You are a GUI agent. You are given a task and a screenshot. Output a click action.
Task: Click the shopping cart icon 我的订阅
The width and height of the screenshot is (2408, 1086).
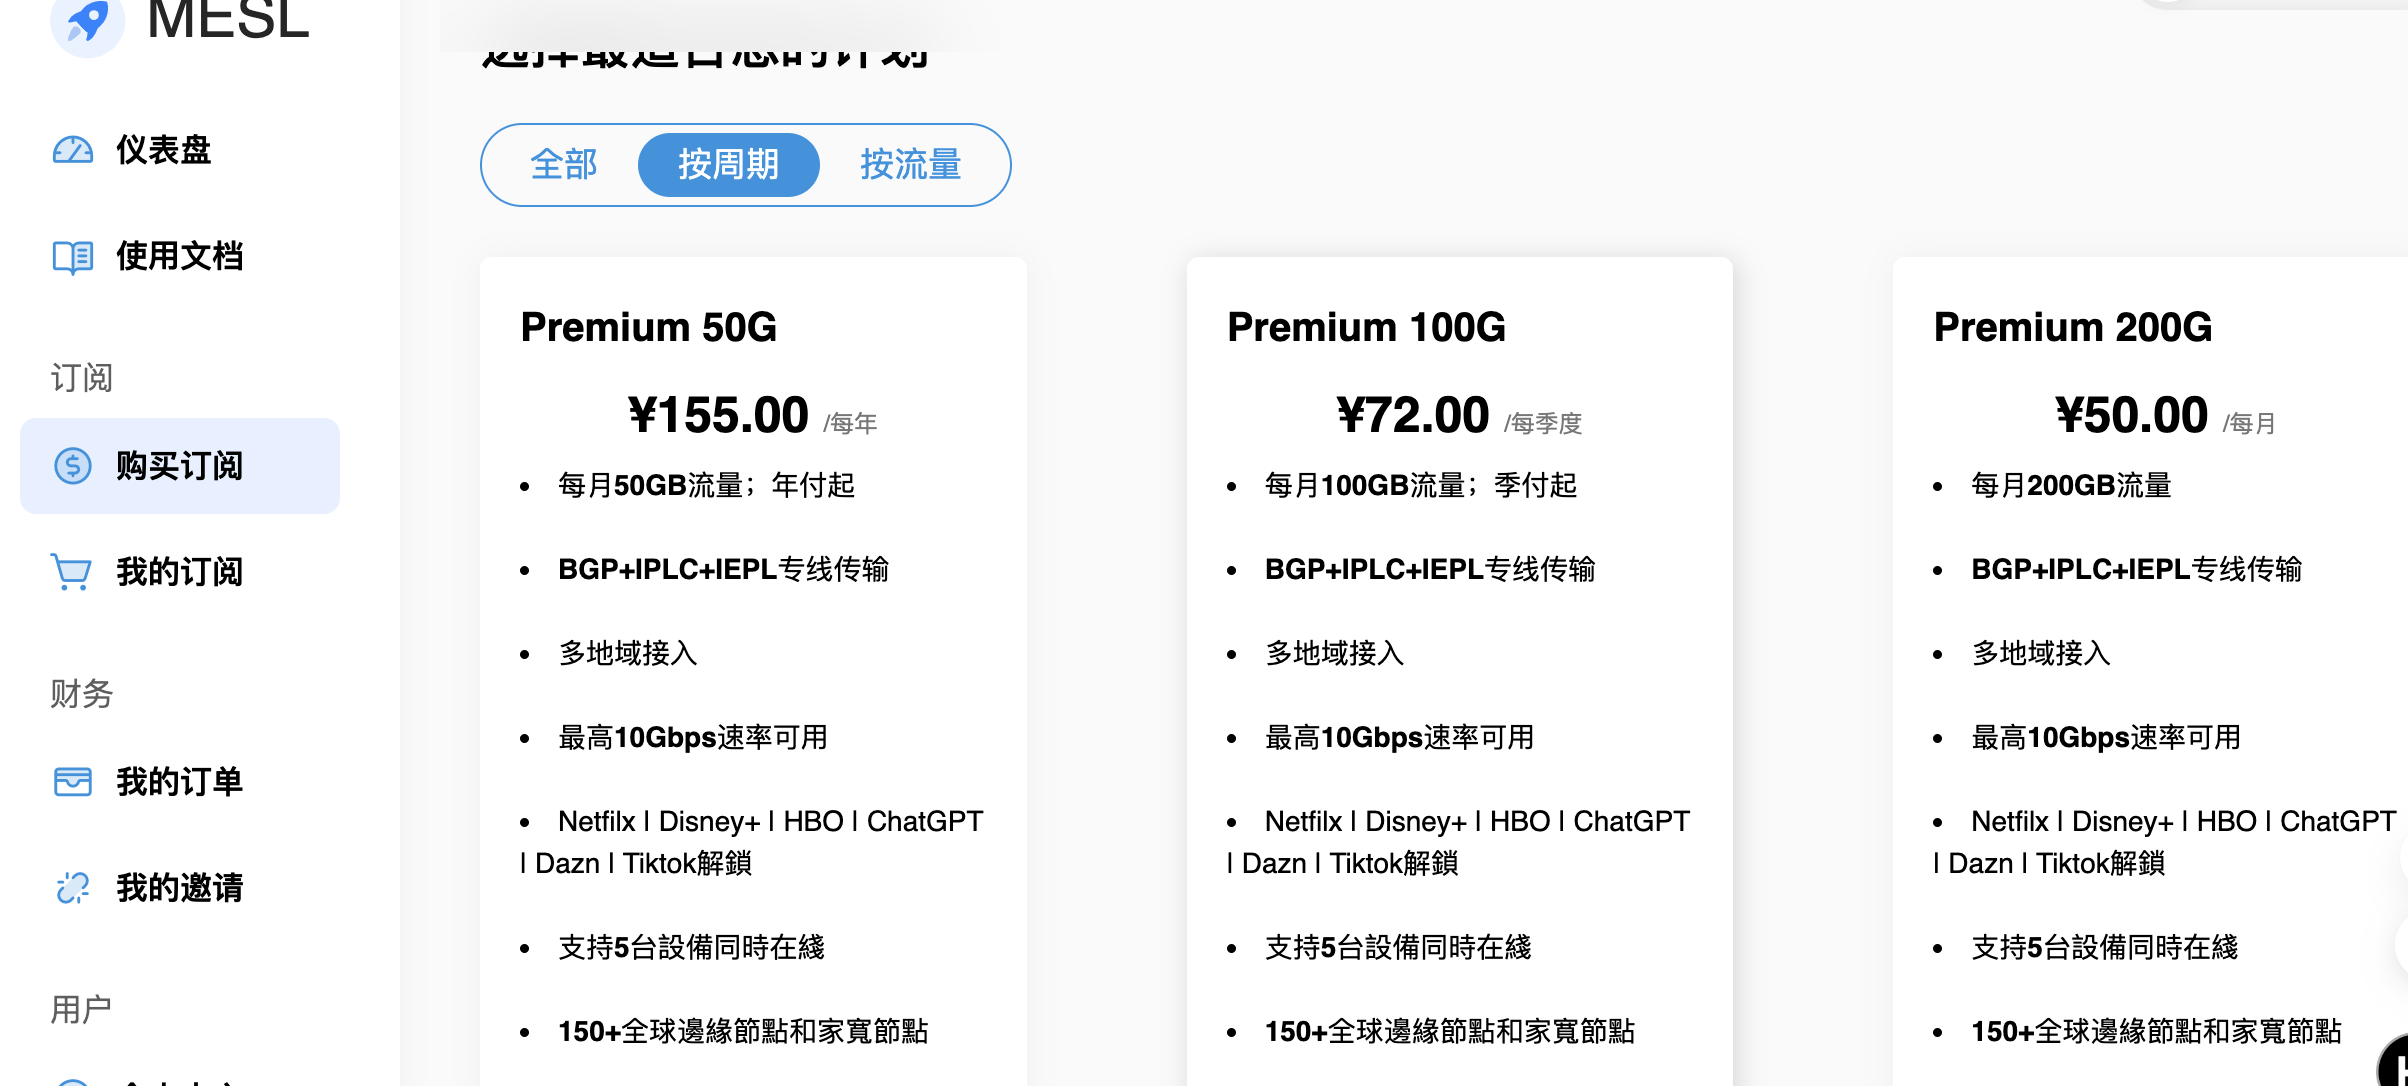(x=72, y=572)
